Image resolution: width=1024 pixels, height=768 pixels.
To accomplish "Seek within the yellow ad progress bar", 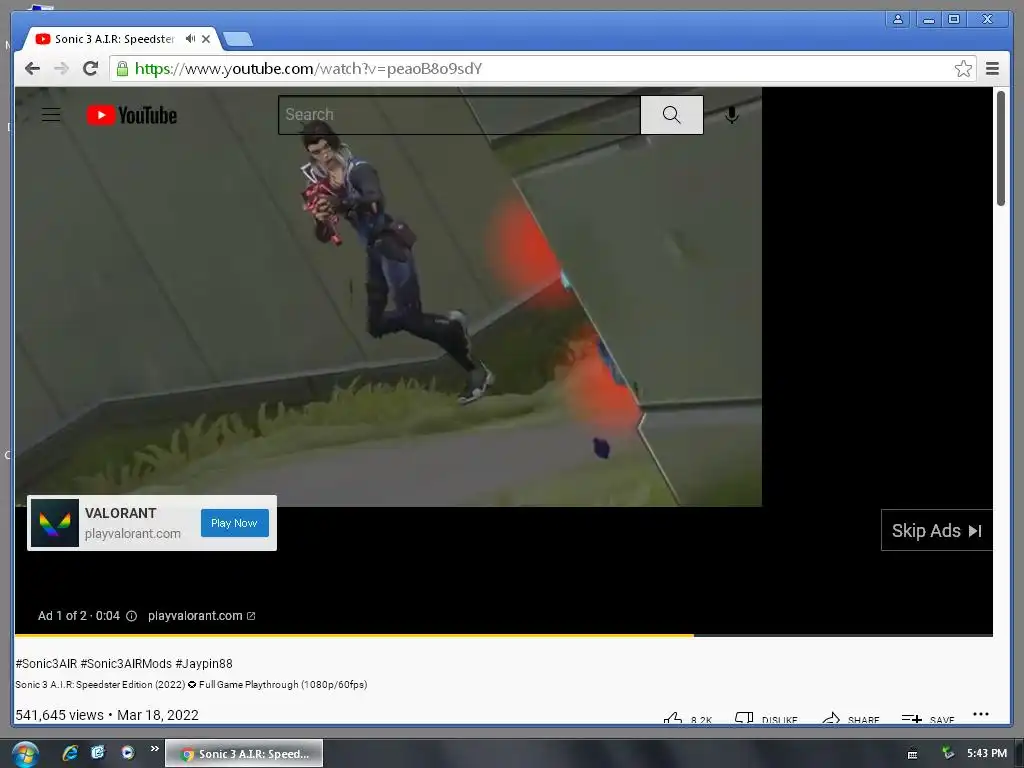I will coord(504,635).
